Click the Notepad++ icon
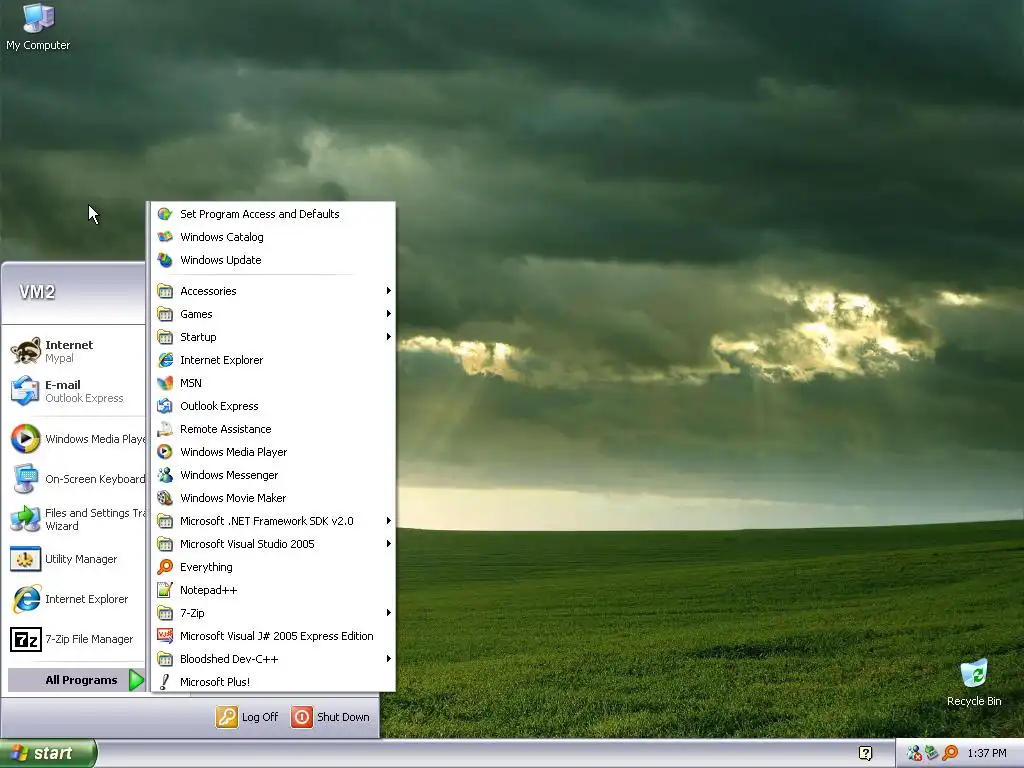The image size is (1024, 768). 165,590
